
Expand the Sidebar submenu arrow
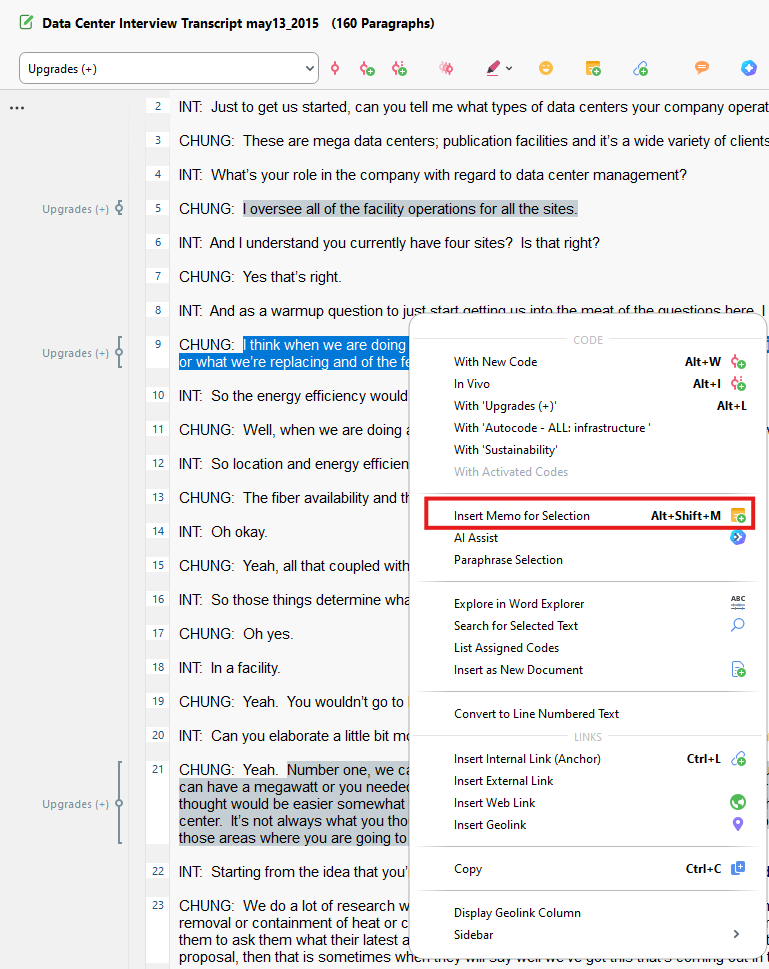(736, 934)
